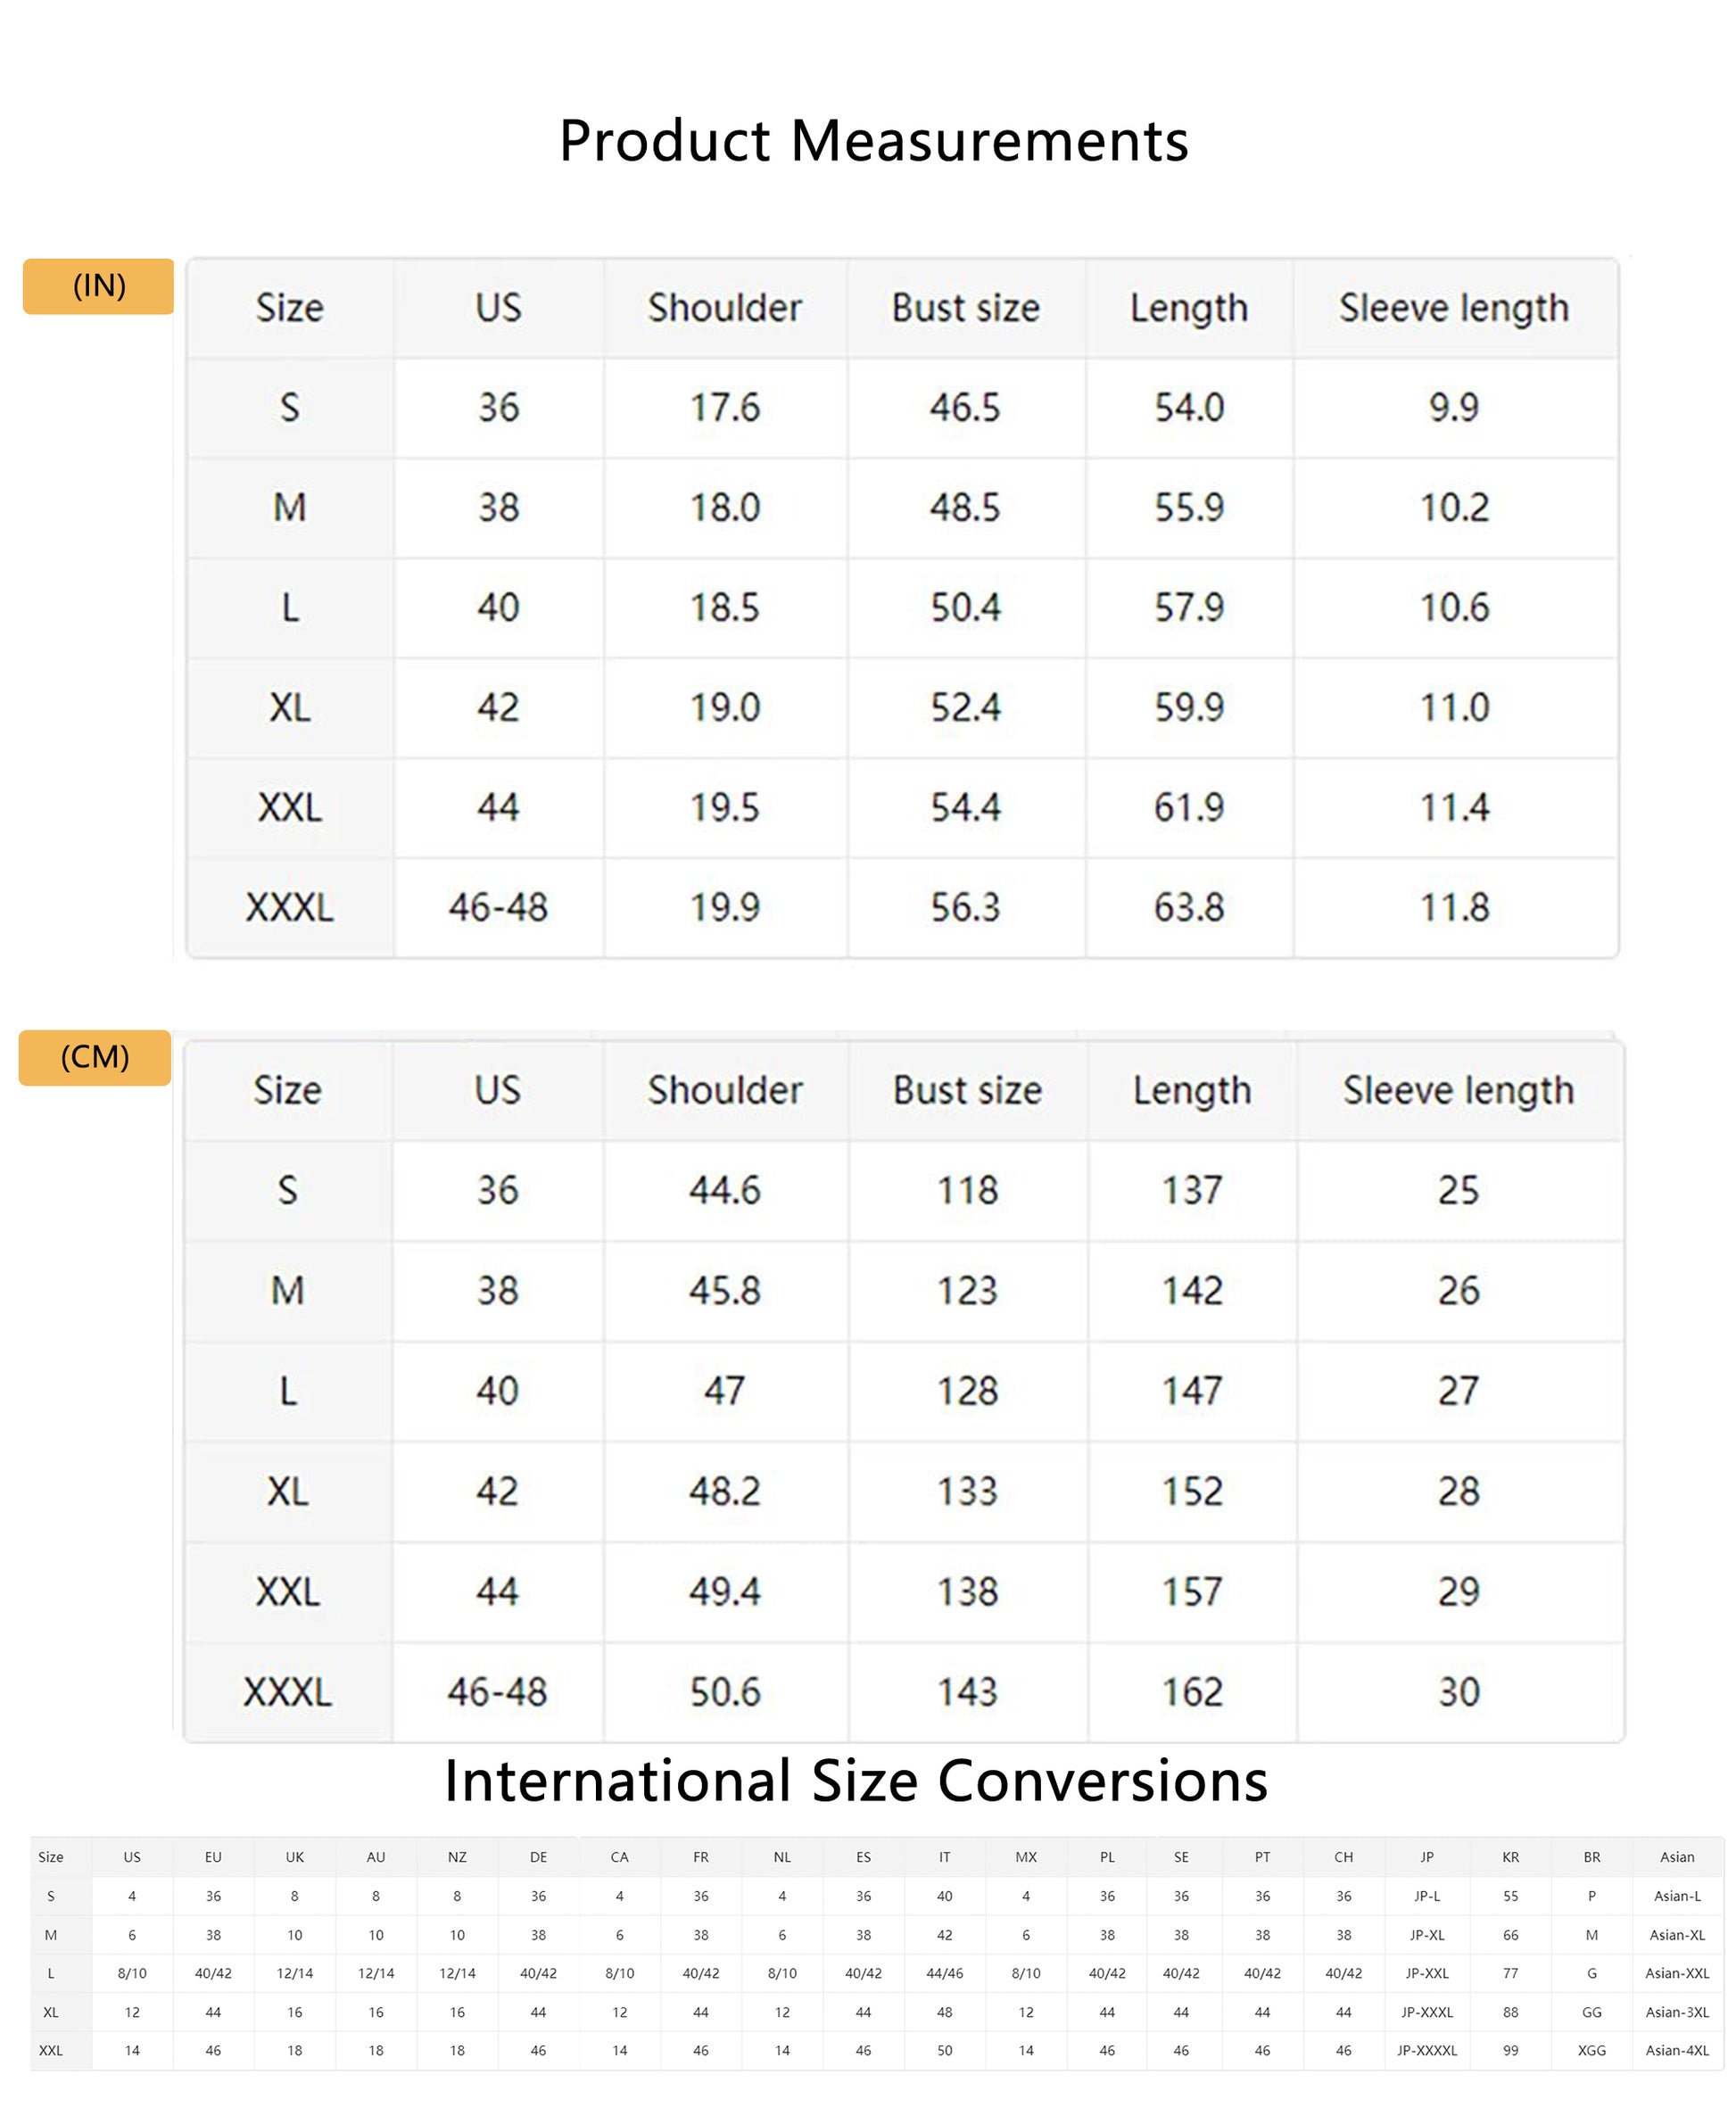Viewport: 1736px width, 2116px height.
Task: Select the 46.5 bust size cell
Action: 965,408
